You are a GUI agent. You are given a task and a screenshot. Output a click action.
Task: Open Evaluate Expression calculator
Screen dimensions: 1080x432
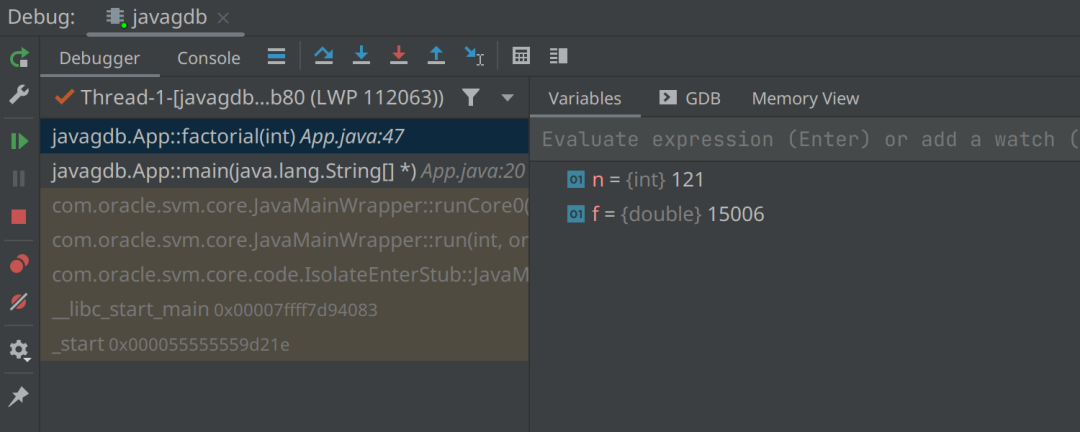click(x=521, y=56)
